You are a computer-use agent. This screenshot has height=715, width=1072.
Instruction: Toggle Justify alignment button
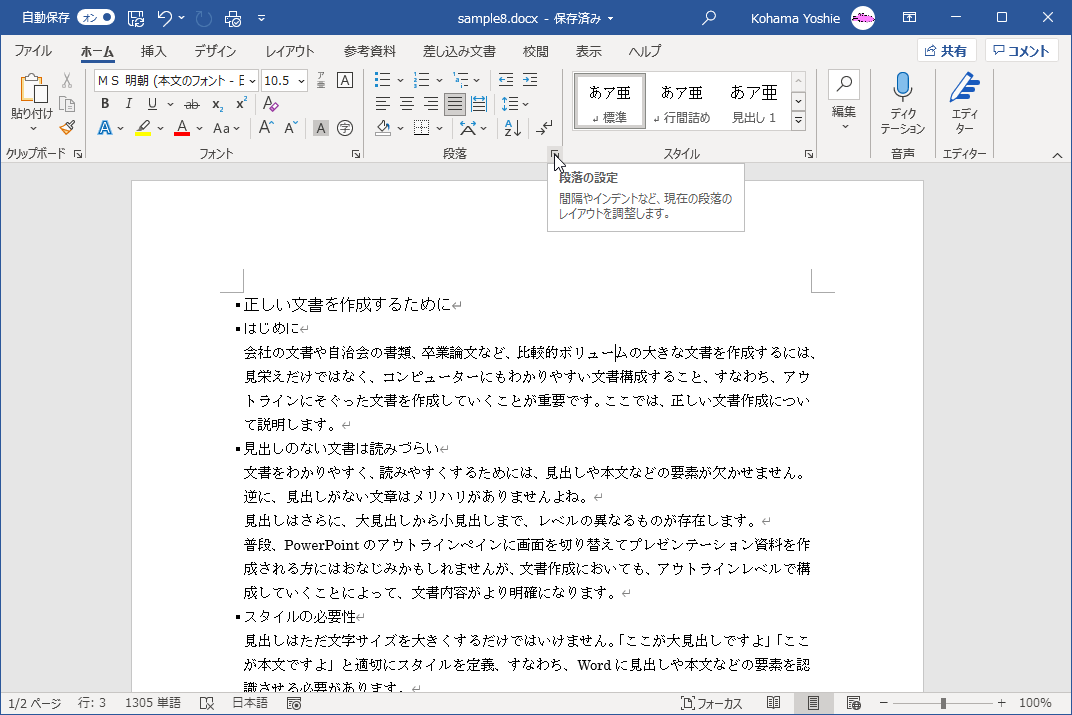point(455,104)
